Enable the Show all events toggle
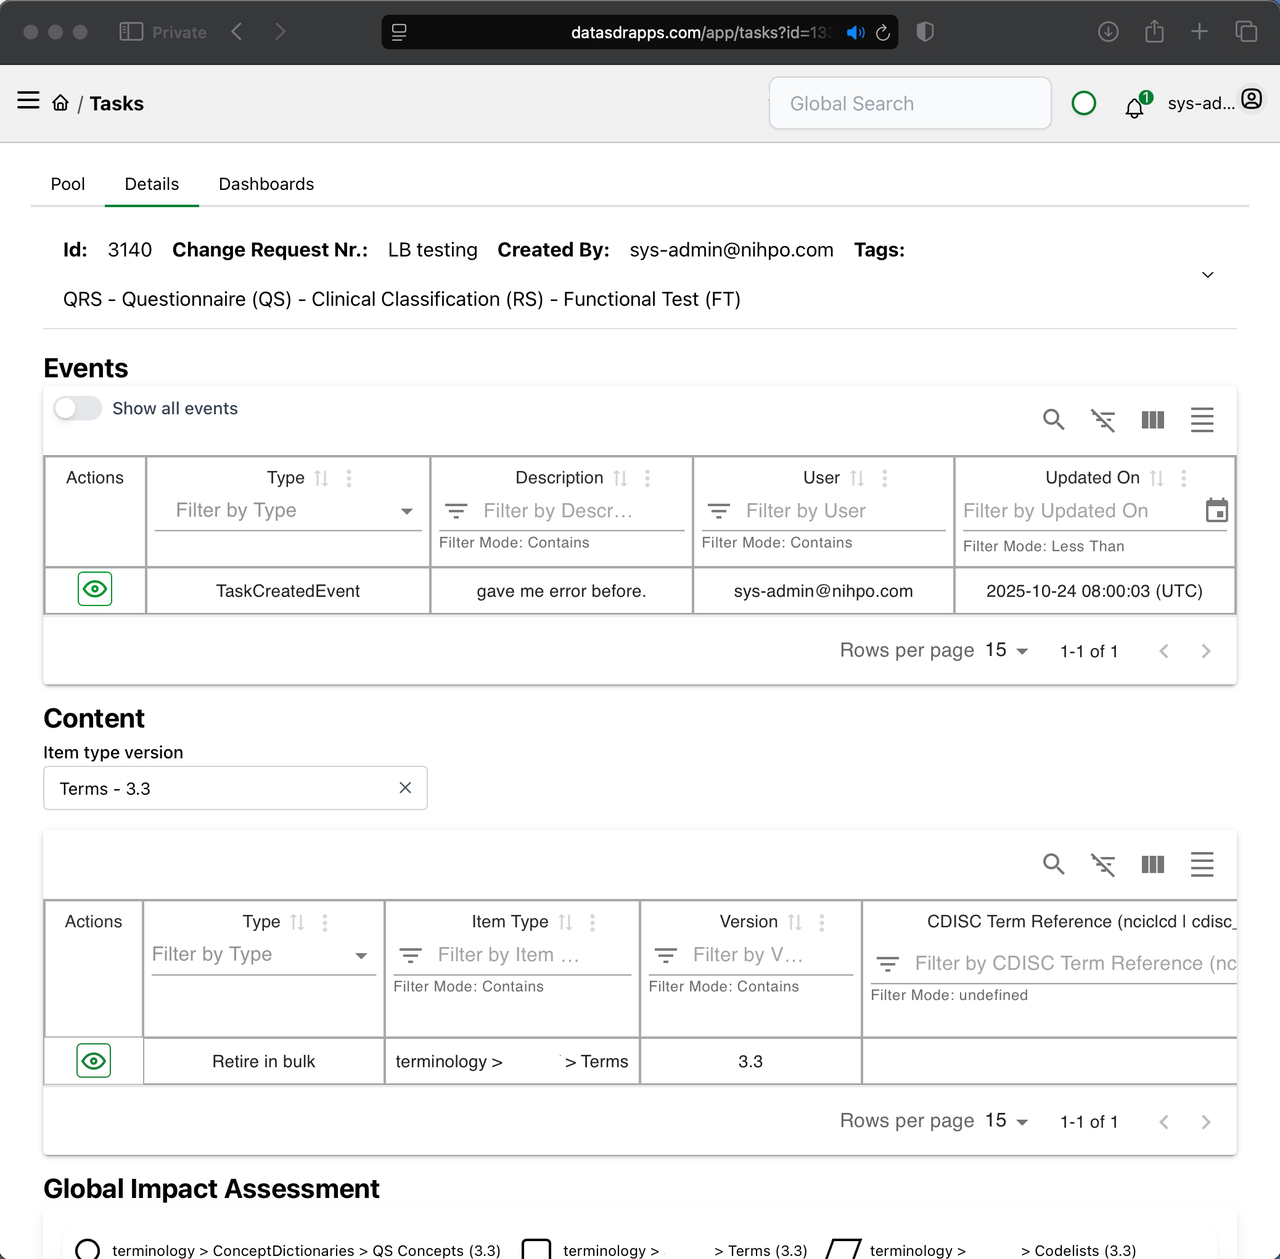This screenshot has height=1259, width=1280. click(x=77, y=408)
